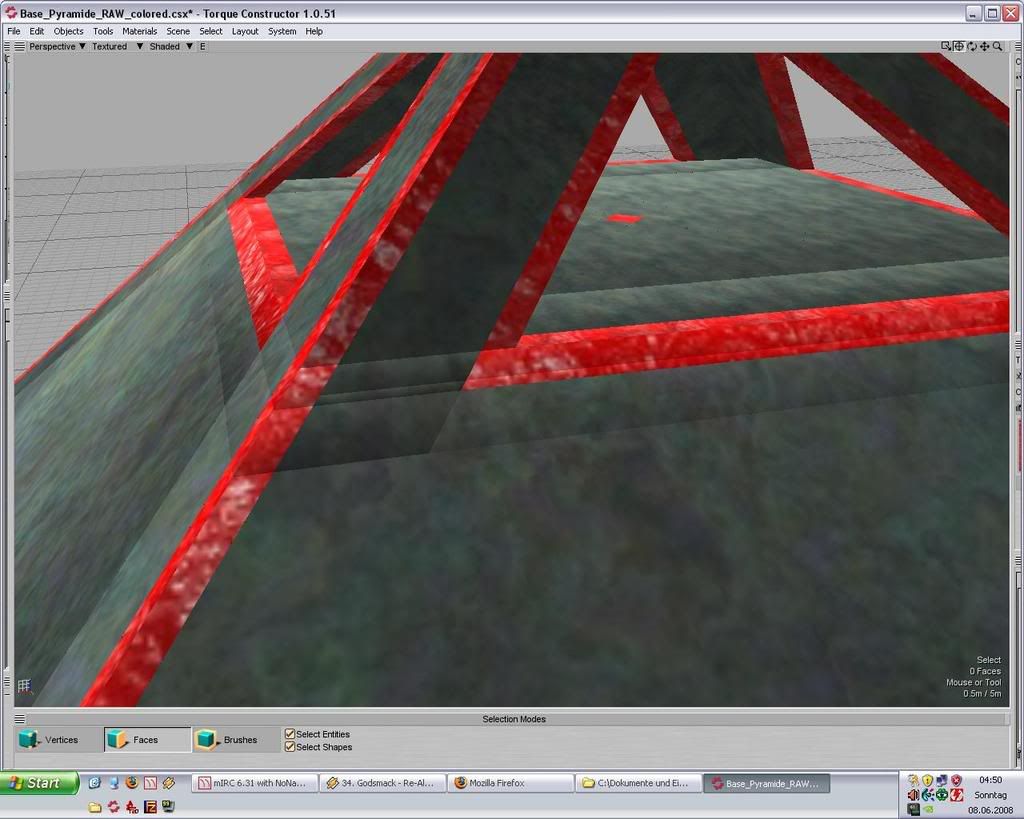Click the Selection Modes panel header
Screen dimensions: 1024x819
(513, 719)
